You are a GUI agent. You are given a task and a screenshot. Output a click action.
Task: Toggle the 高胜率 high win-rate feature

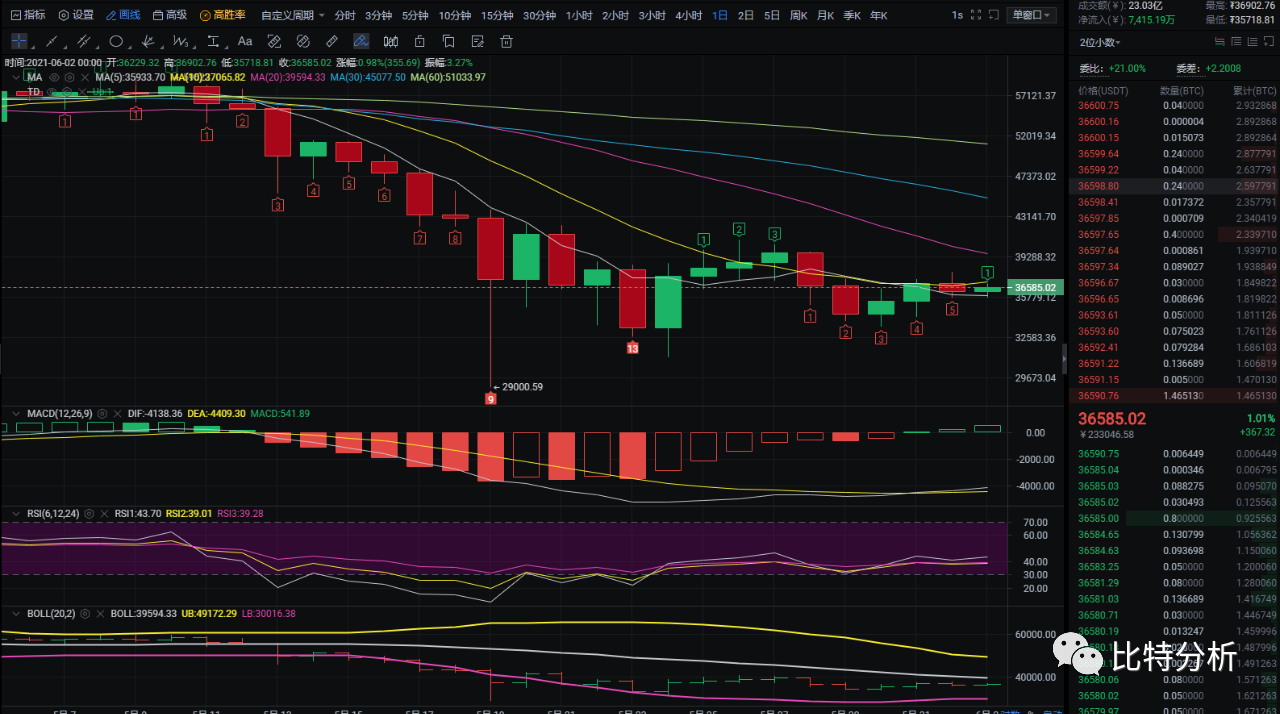tap(222, 15)
